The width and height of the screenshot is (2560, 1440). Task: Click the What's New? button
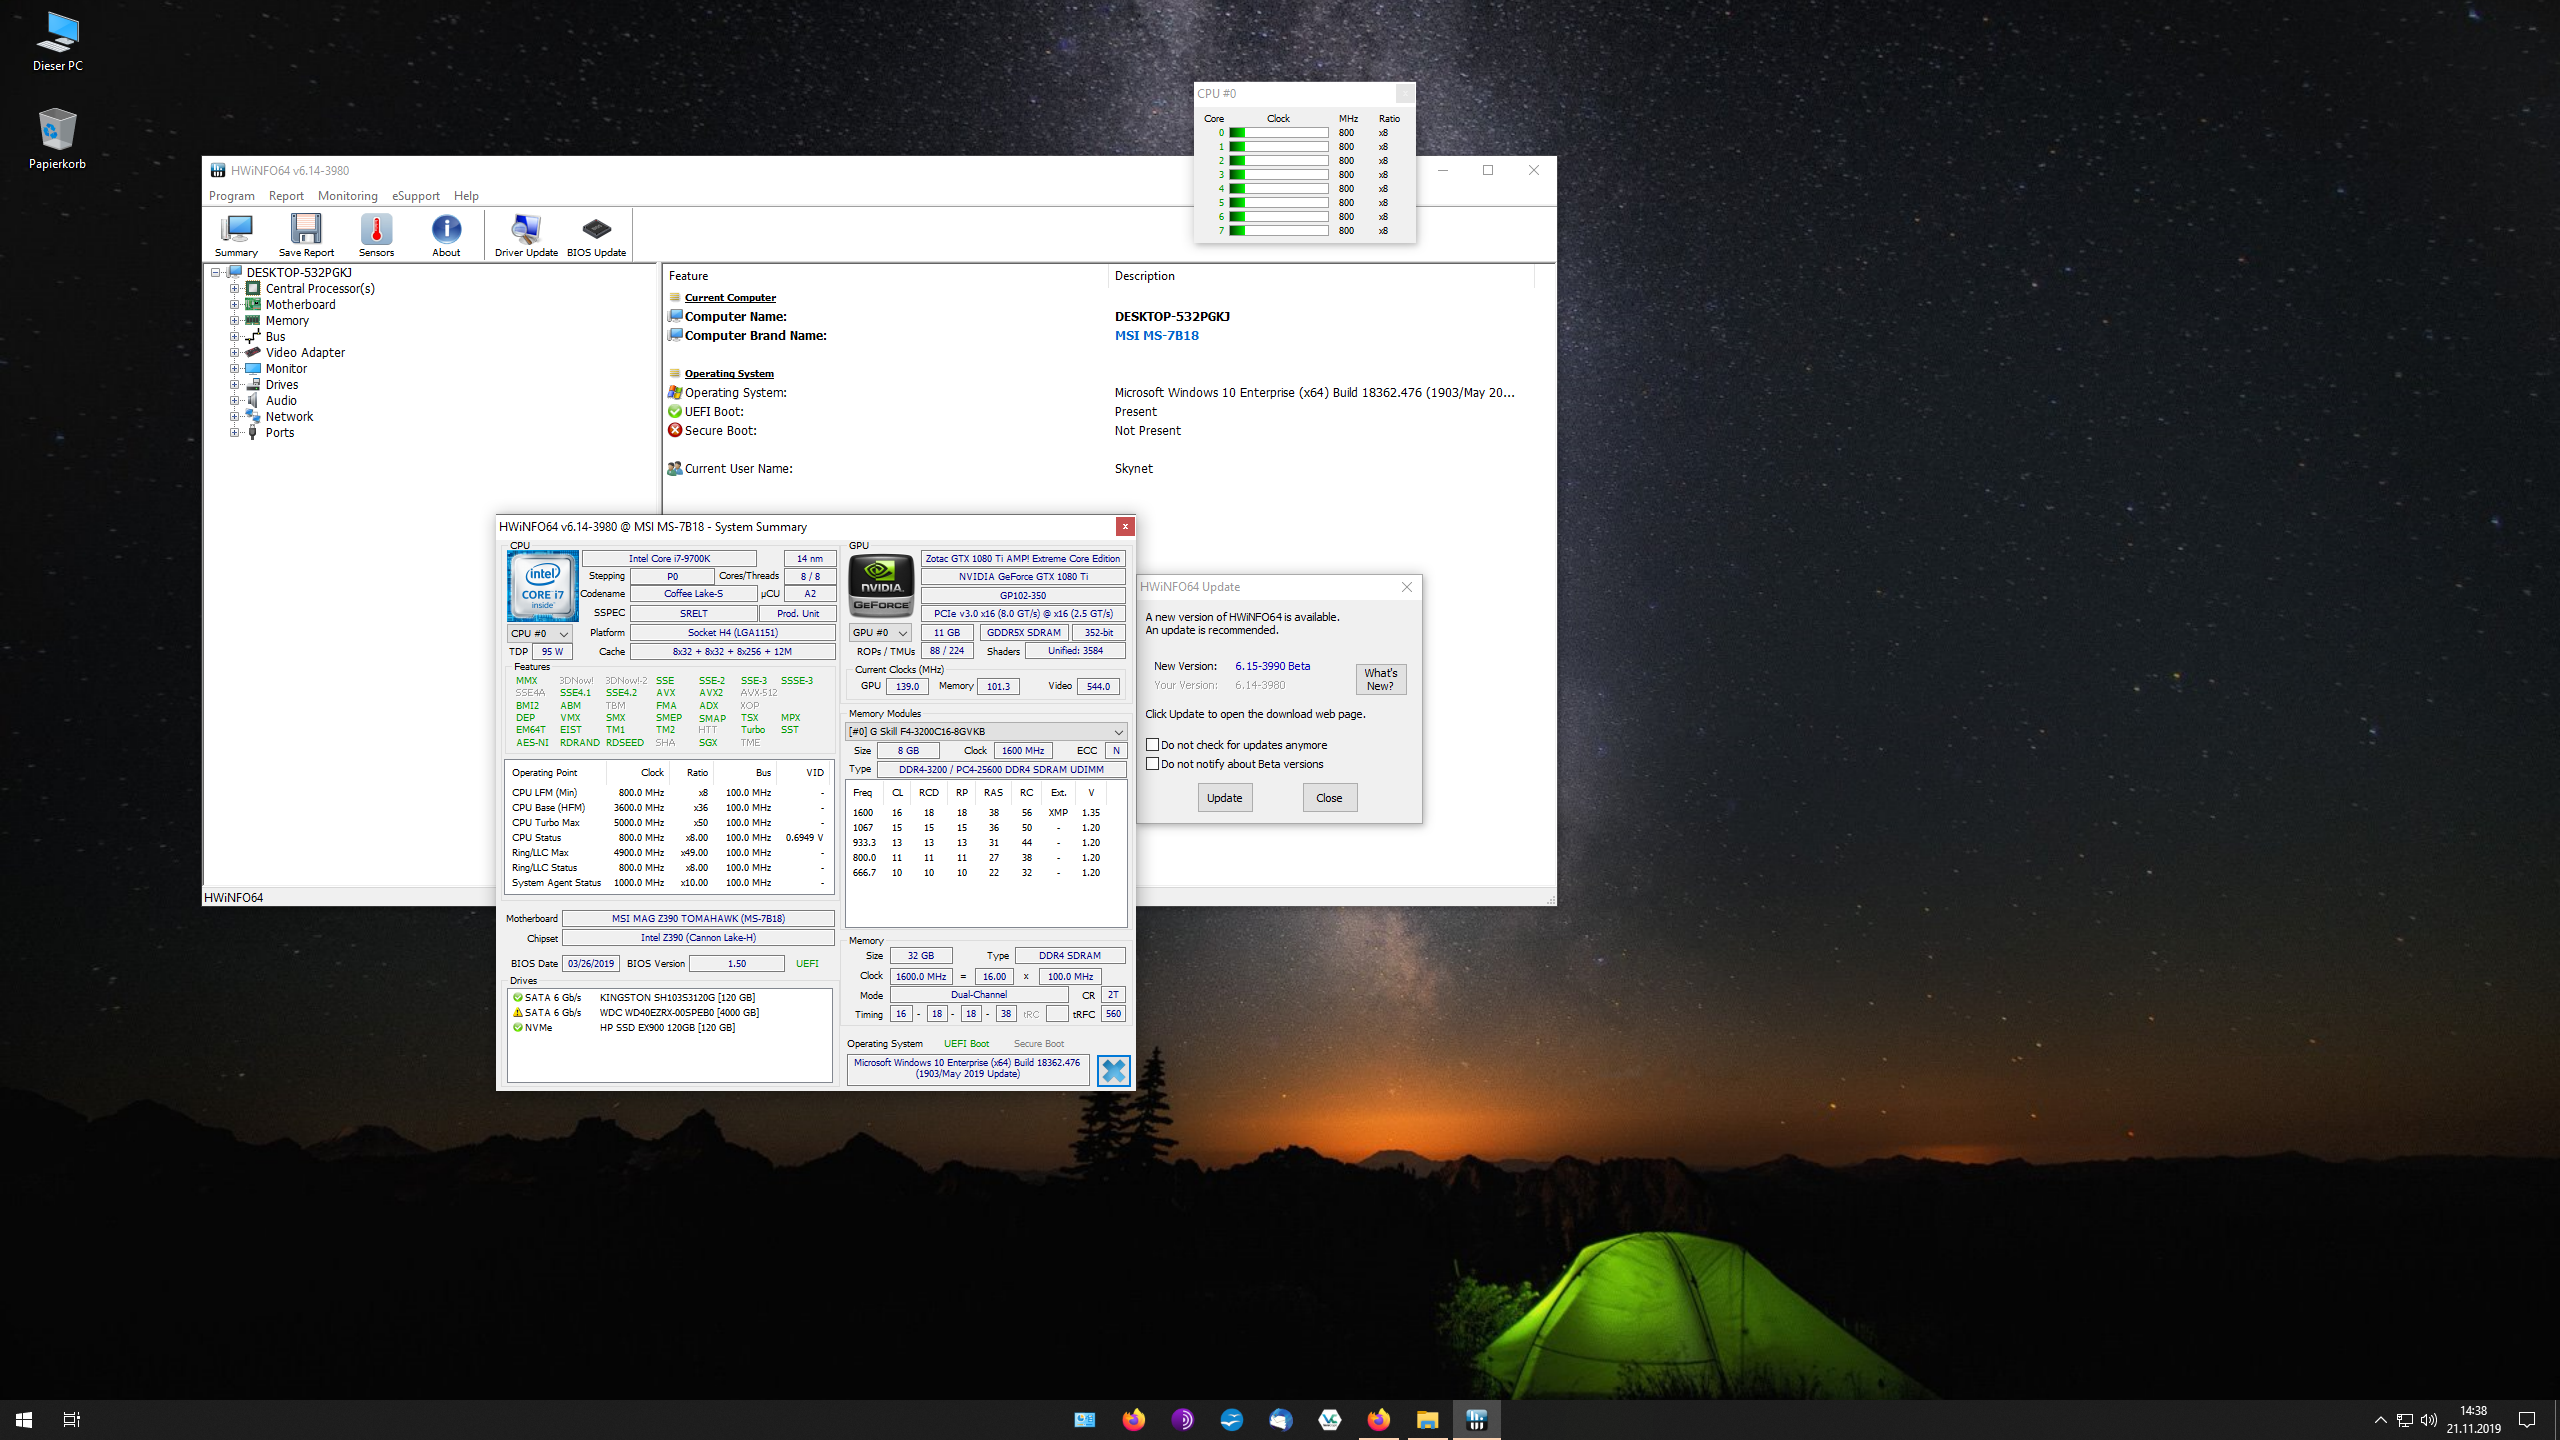tap(1380, 679)
